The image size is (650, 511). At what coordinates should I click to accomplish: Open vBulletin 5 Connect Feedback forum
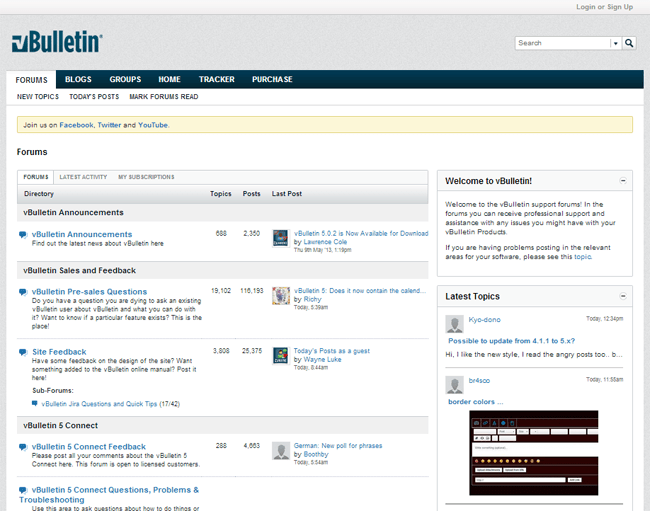click(89, 447)
